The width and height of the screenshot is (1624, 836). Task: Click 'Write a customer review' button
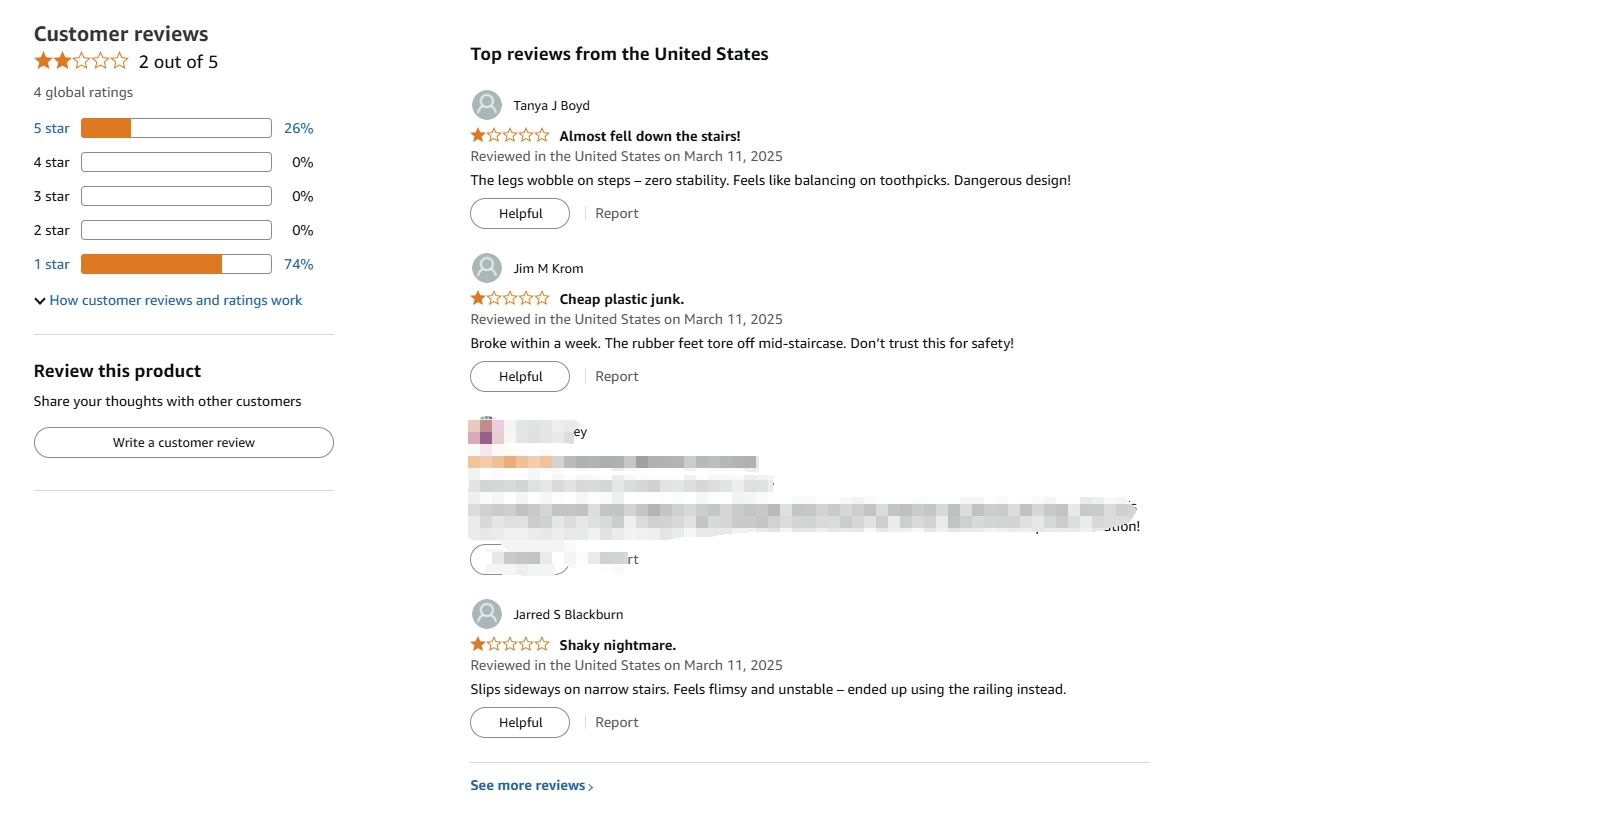184,443
